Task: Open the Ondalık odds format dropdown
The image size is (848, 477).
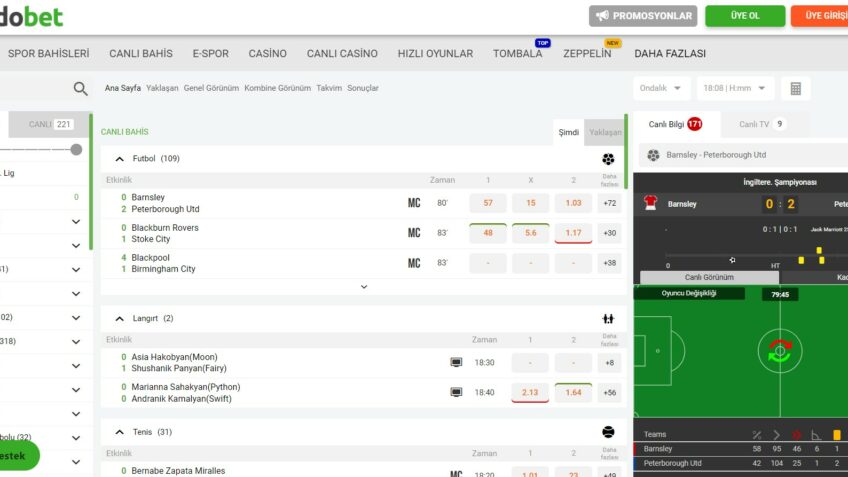Action: [x=661, y=88]
